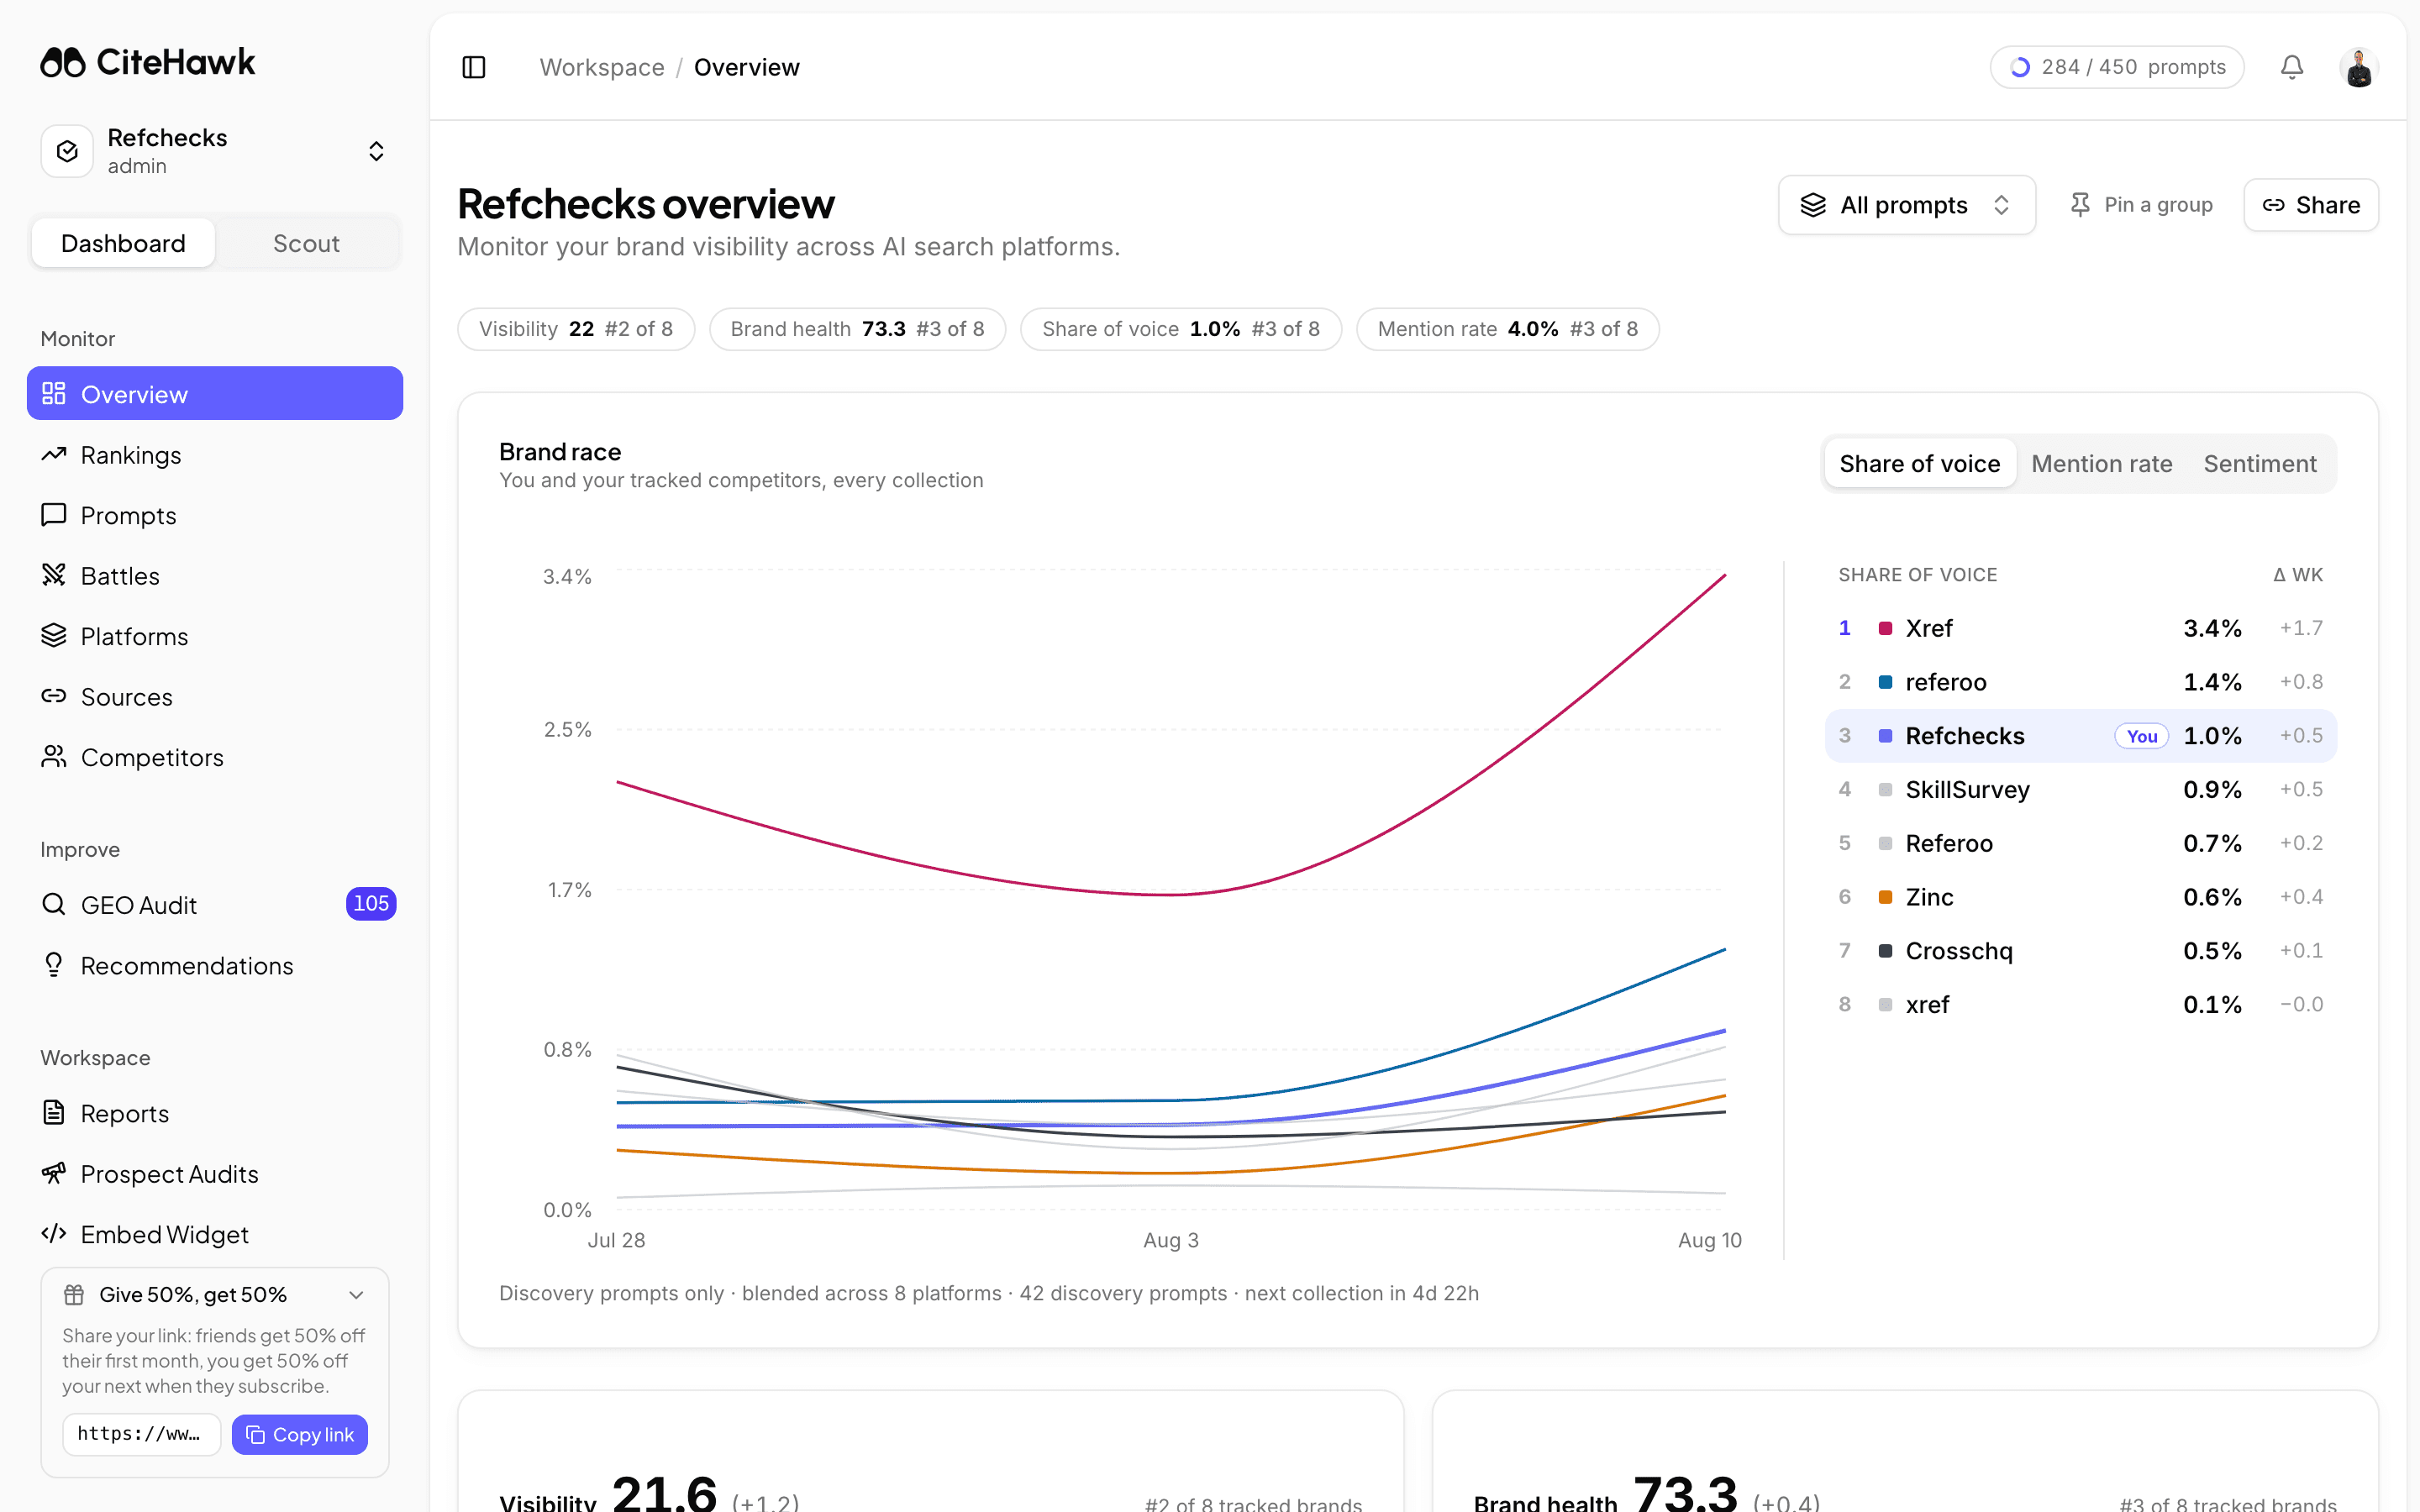Open Recommendations
Screen dimensions: 2420x1512
215,965
